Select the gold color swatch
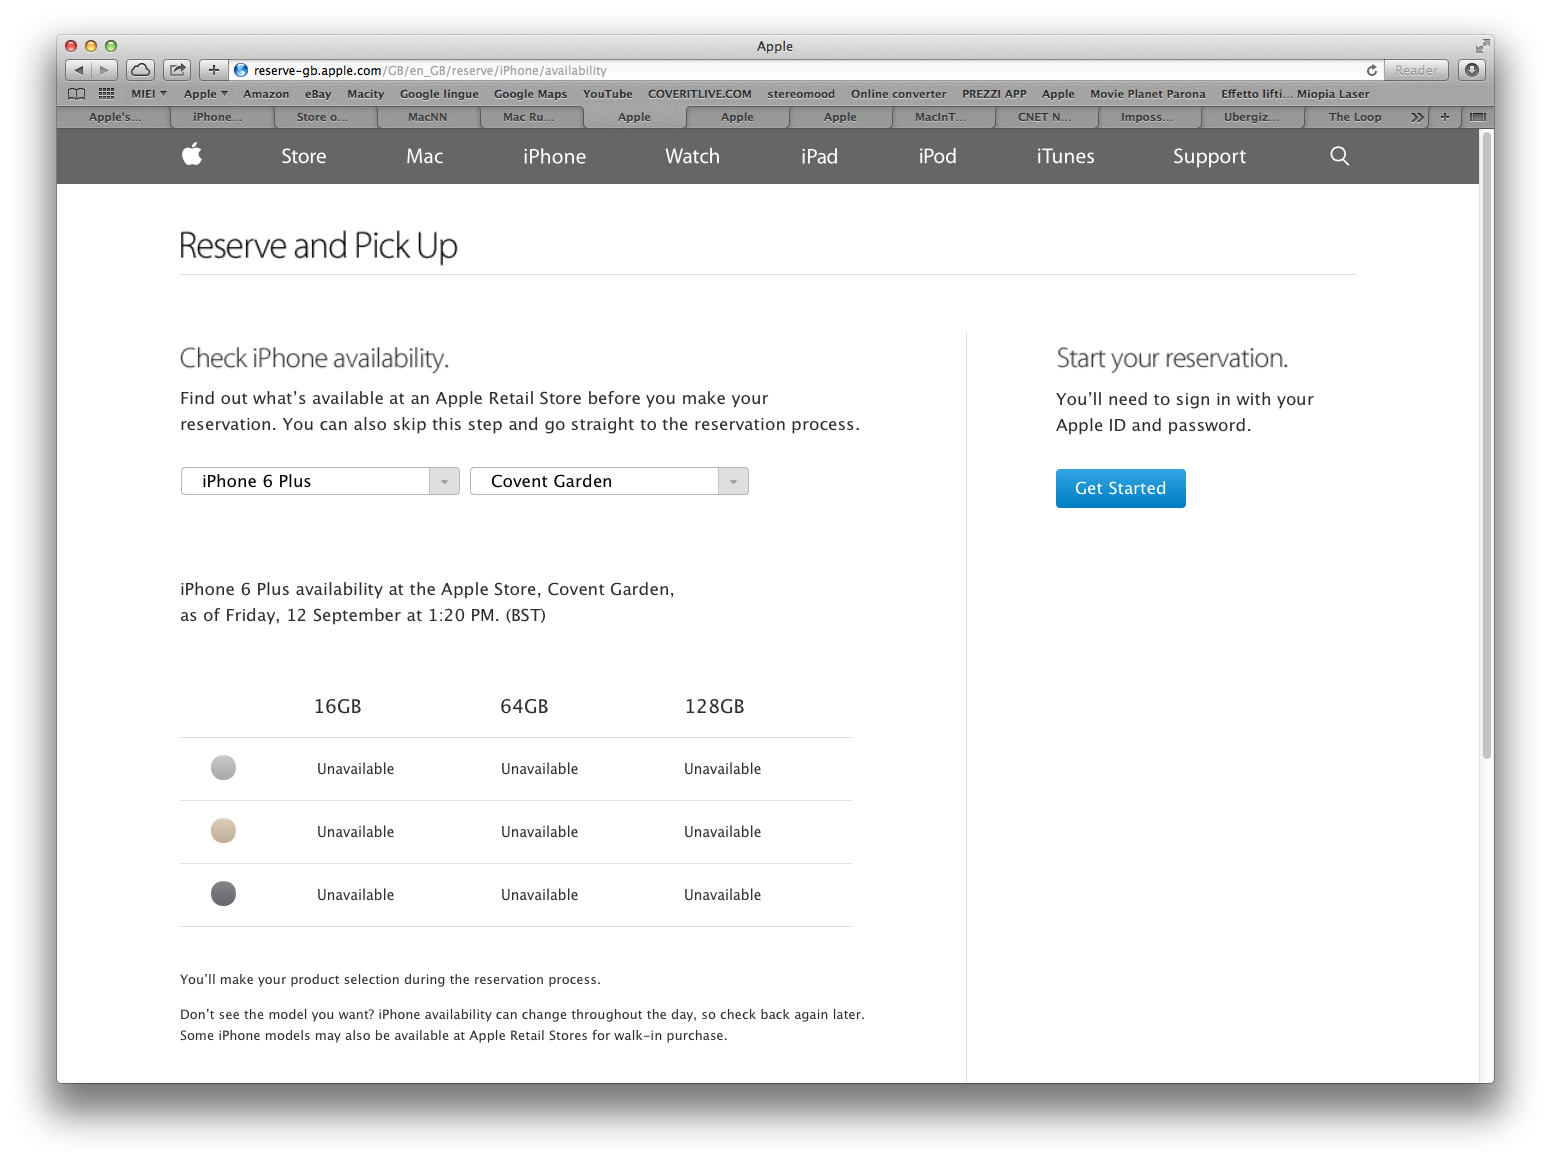The image size is (1551, 1162). [224, 831]
